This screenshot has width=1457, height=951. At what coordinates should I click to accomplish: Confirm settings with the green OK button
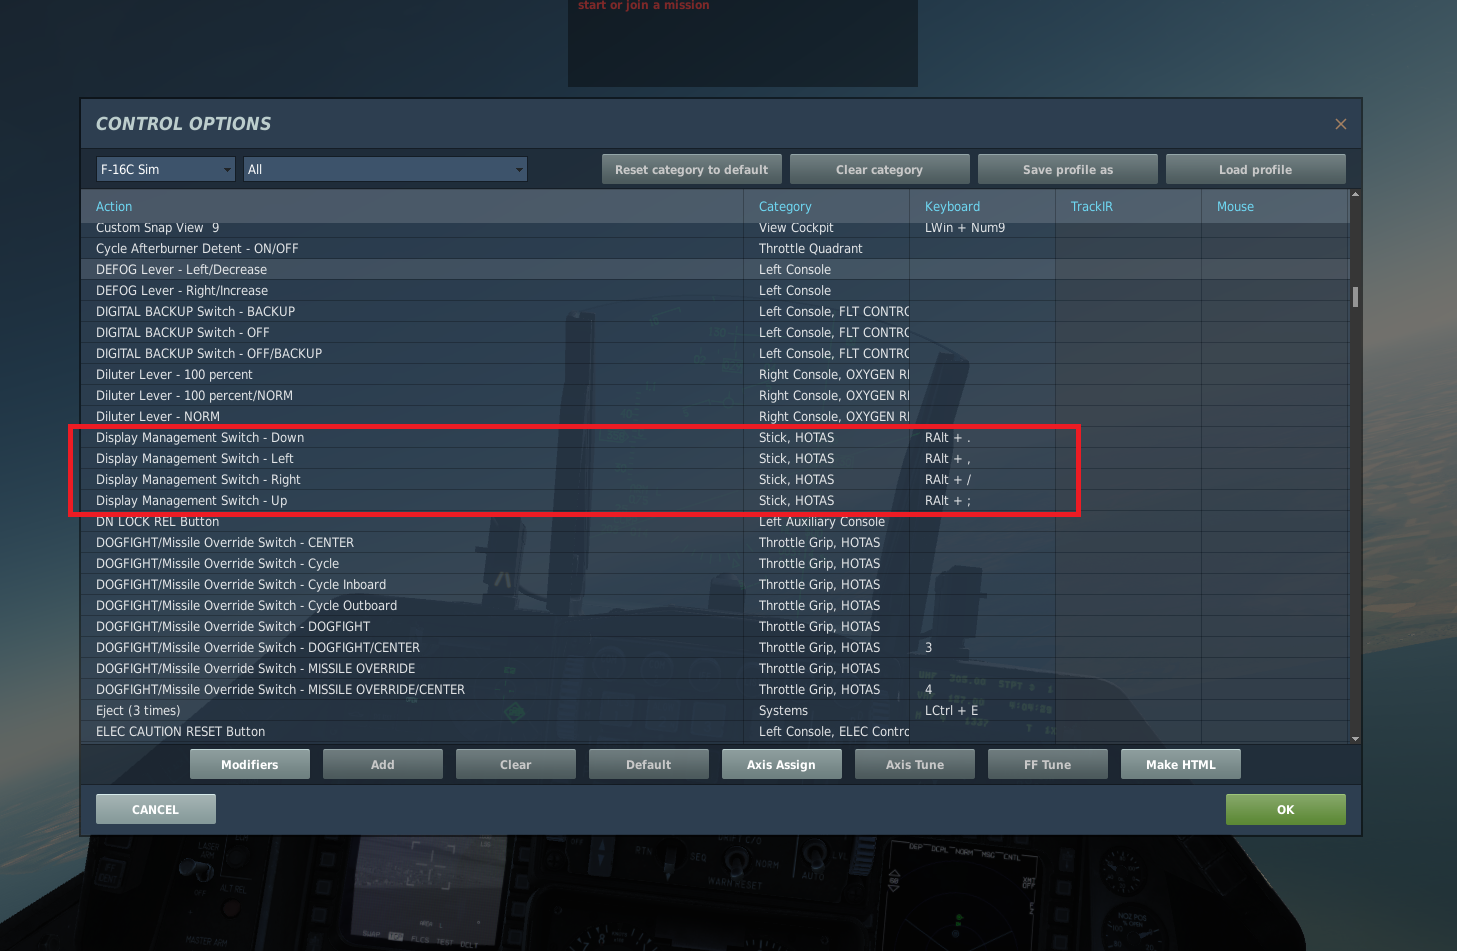pos(1286,809)
